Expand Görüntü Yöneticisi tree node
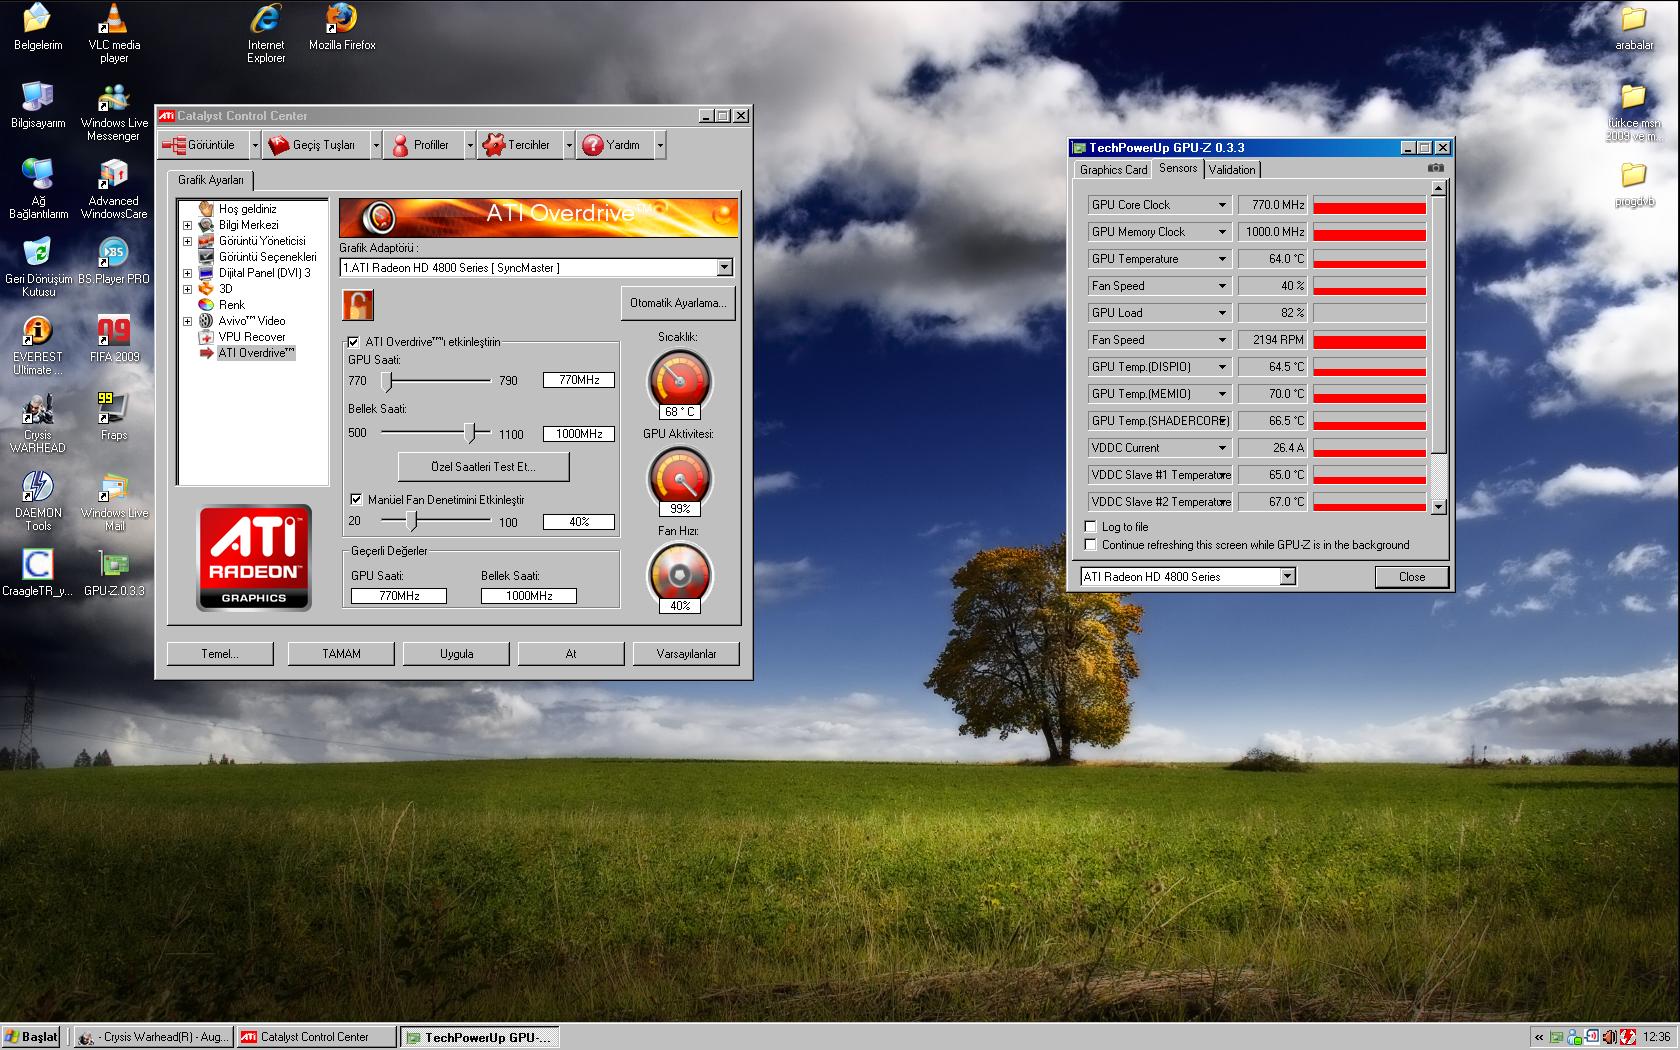The width and height of the screenshot is (1680, 1050). pyautogui.click(x=187, y=241)
